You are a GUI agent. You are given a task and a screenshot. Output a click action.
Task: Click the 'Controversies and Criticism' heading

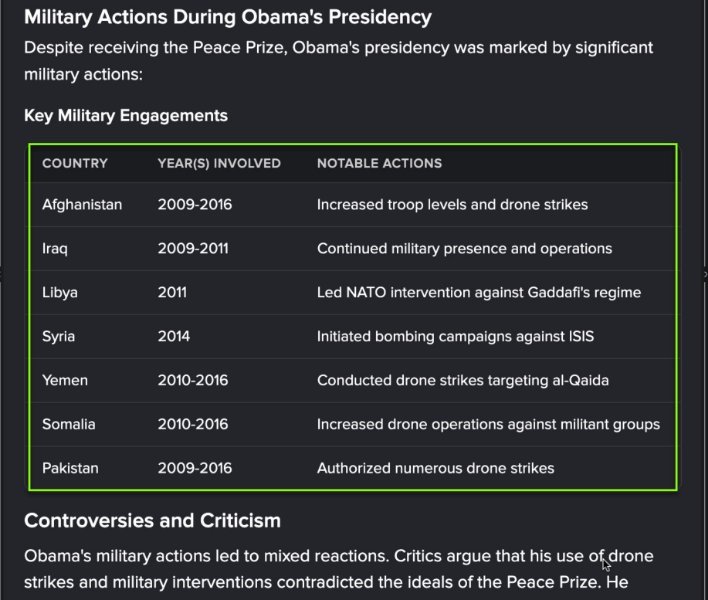pos(152,521)
